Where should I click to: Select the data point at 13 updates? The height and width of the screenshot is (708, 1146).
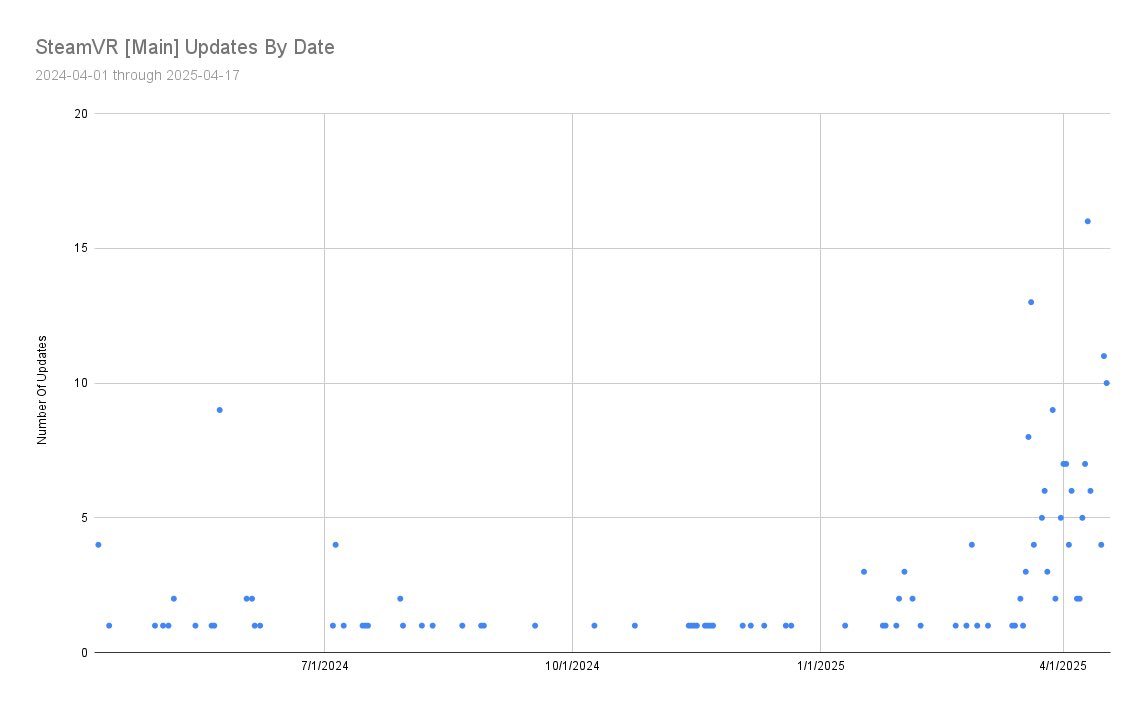coord(1030,302)
